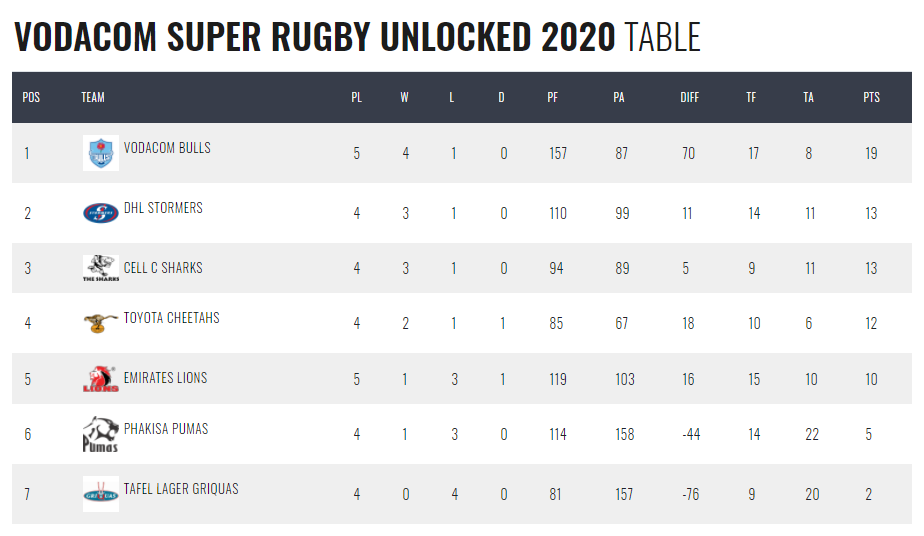Click the TEAM column header
The height and width of the screenshot is (536, 924).
(x=93, y=97)
